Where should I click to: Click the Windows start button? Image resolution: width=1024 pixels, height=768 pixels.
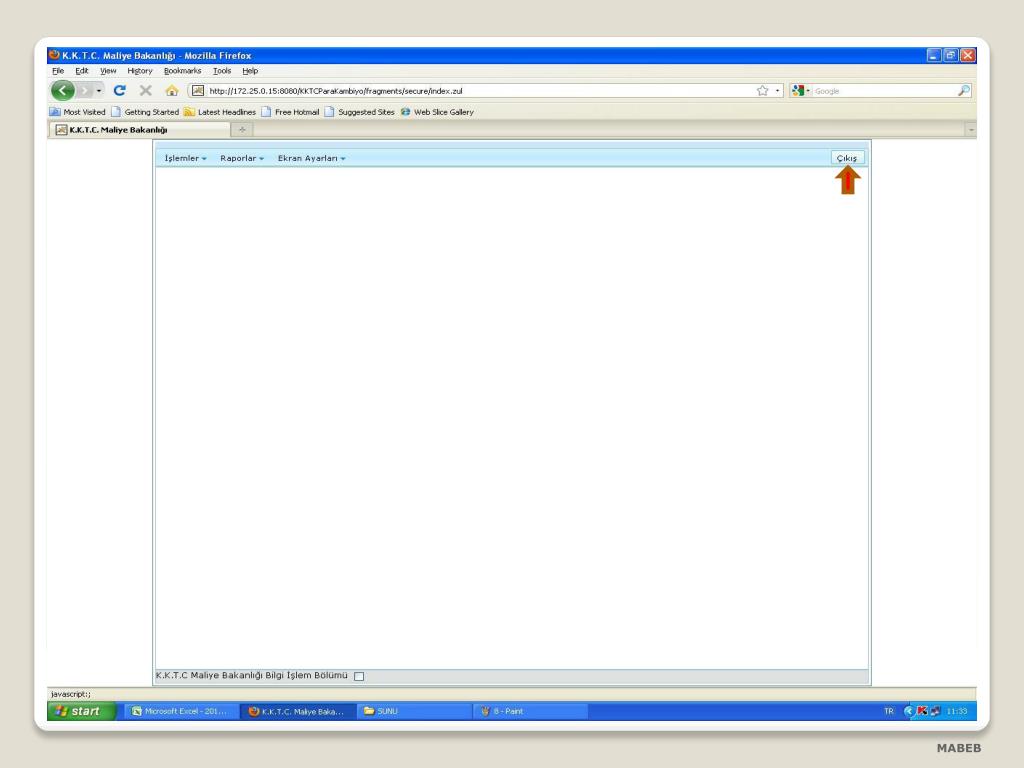82,711
